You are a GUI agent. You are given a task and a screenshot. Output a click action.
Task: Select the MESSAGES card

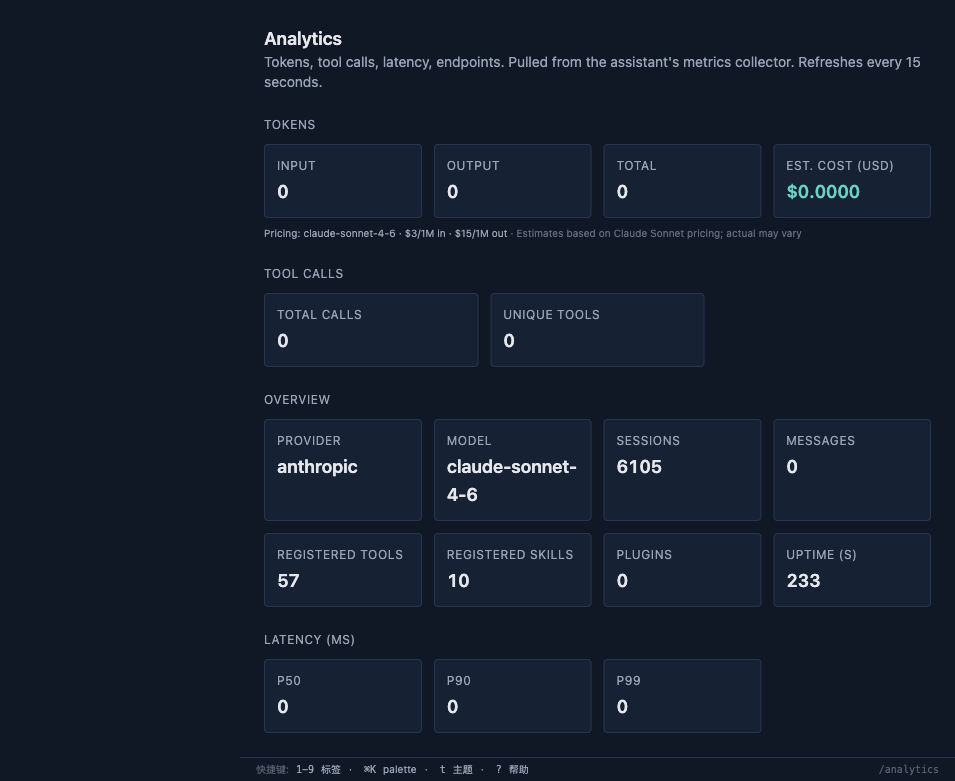(x=851, y=470)
